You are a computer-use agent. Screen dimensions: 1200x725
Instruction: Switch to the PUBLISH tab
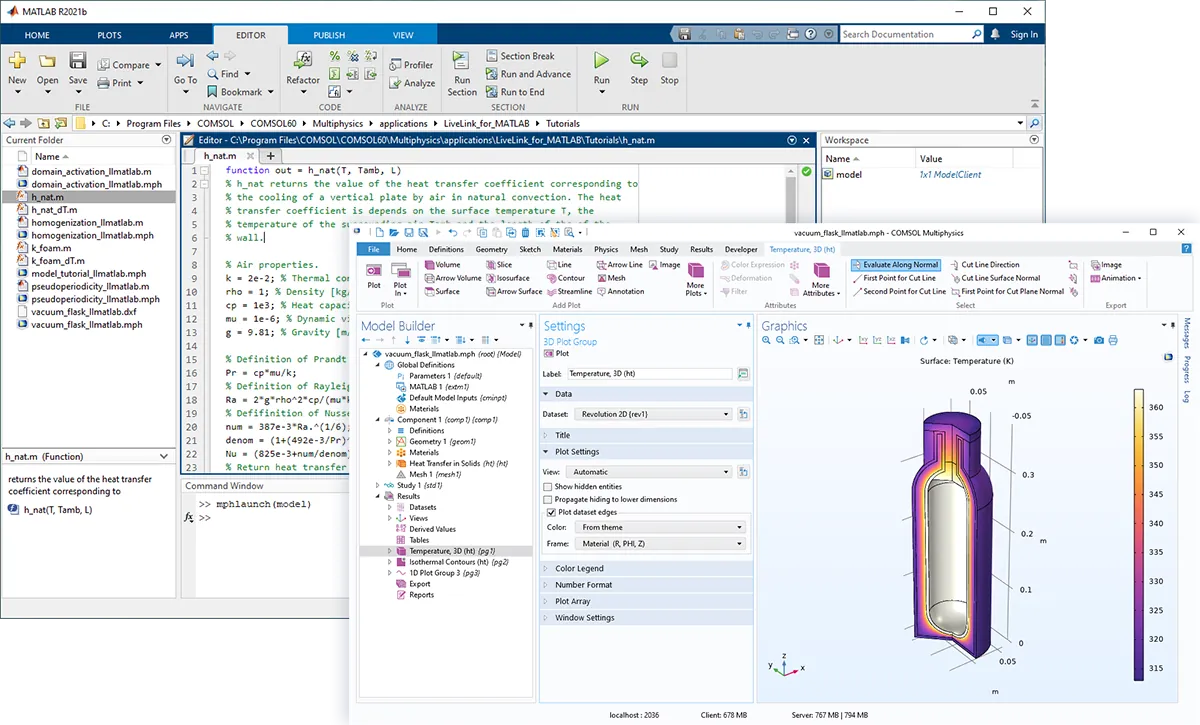pos(329,35)
